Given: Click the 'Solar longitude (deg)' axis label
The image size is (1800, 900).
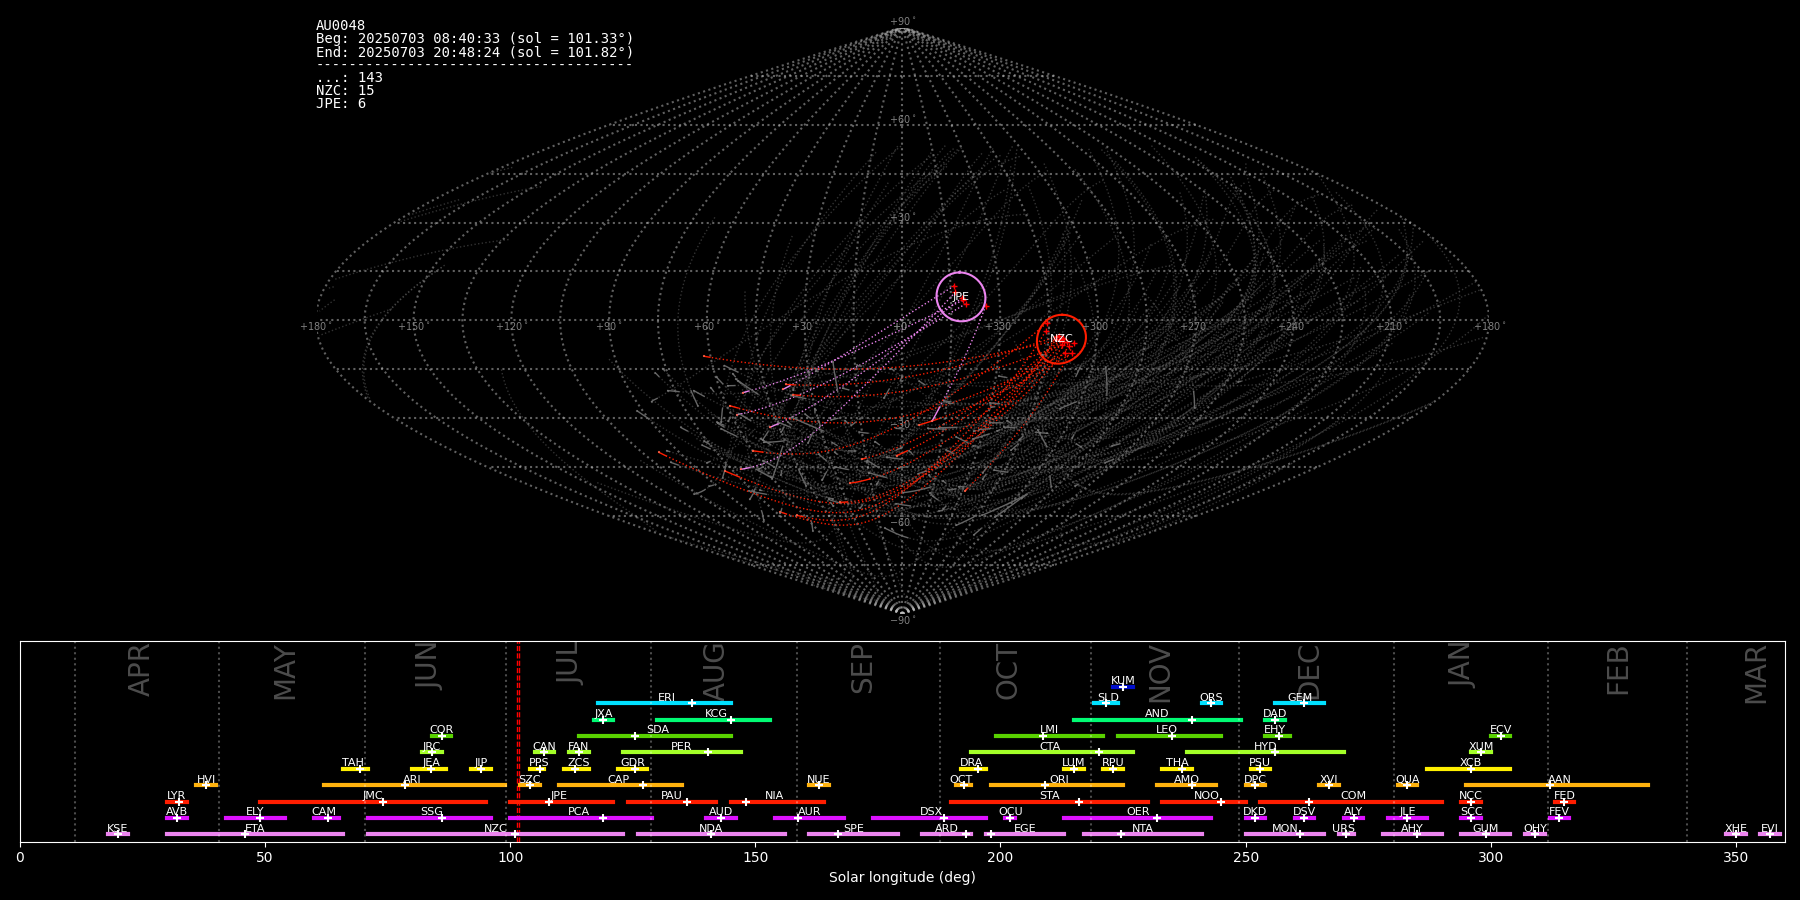Looking at the screenshot, I should tap(902, 877).
